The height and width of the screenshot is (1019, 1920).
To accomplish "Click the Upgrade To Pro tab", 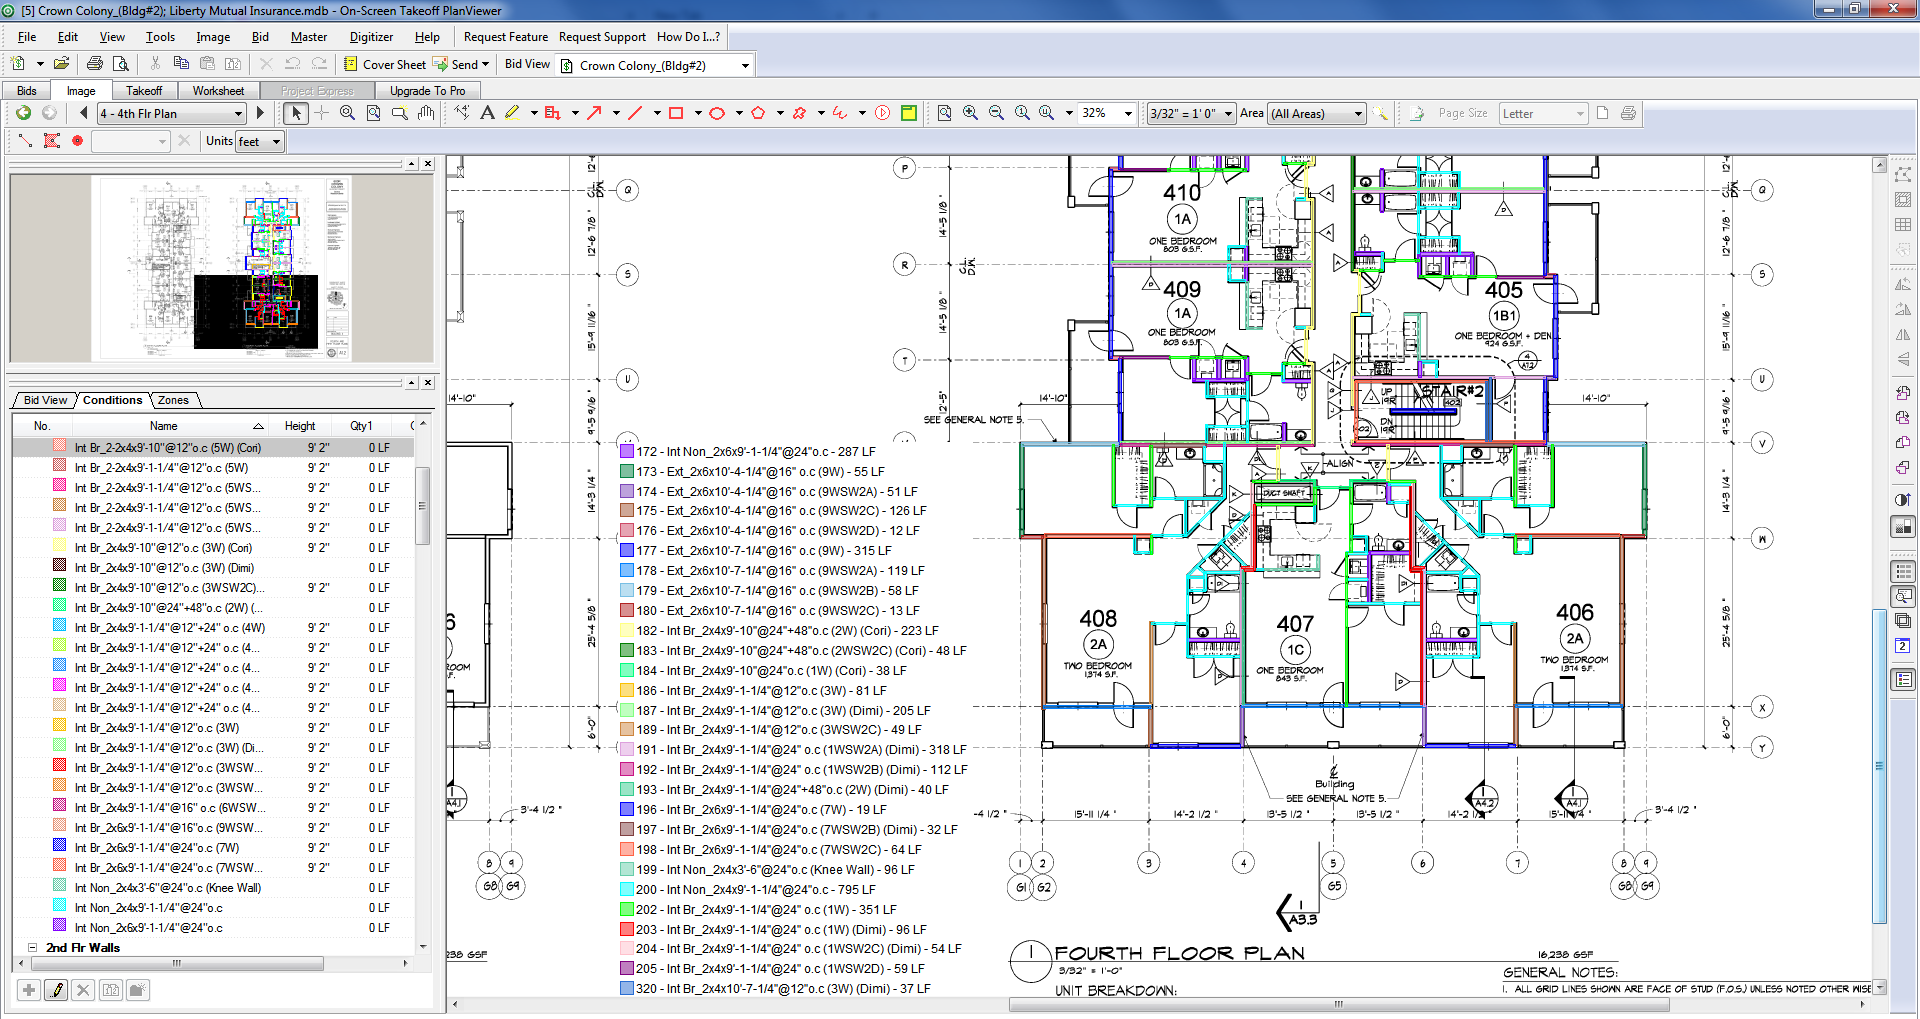I will coord(428,91).
